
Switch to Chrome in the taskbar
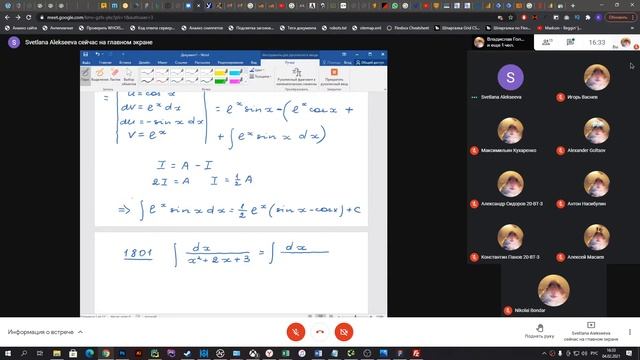coord(106,353)
